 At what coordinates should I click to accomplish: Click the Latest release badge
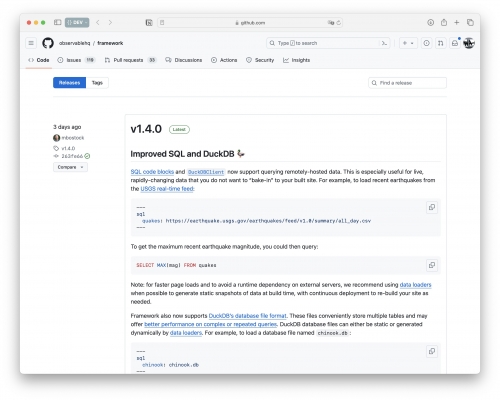(179, 129)
